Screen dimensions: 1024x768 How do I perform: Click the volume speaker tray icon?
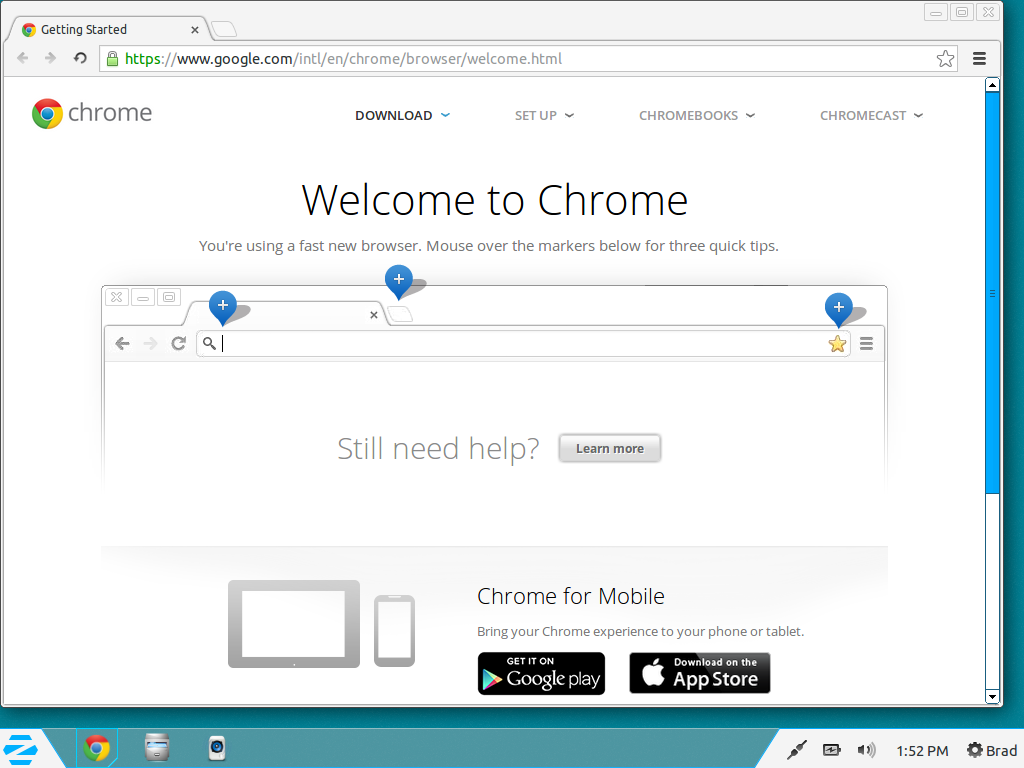tap(867, 750)
